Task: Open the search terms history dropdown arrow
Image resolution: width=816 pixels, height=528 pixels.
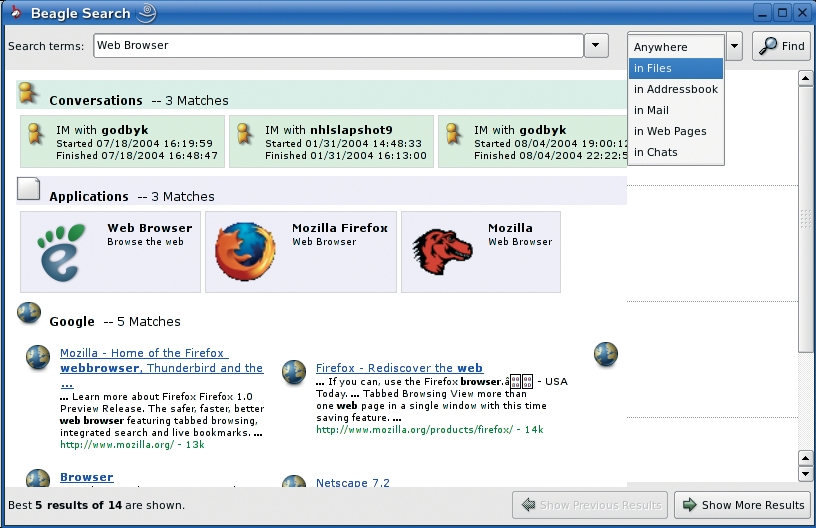Action: (596, 45)
